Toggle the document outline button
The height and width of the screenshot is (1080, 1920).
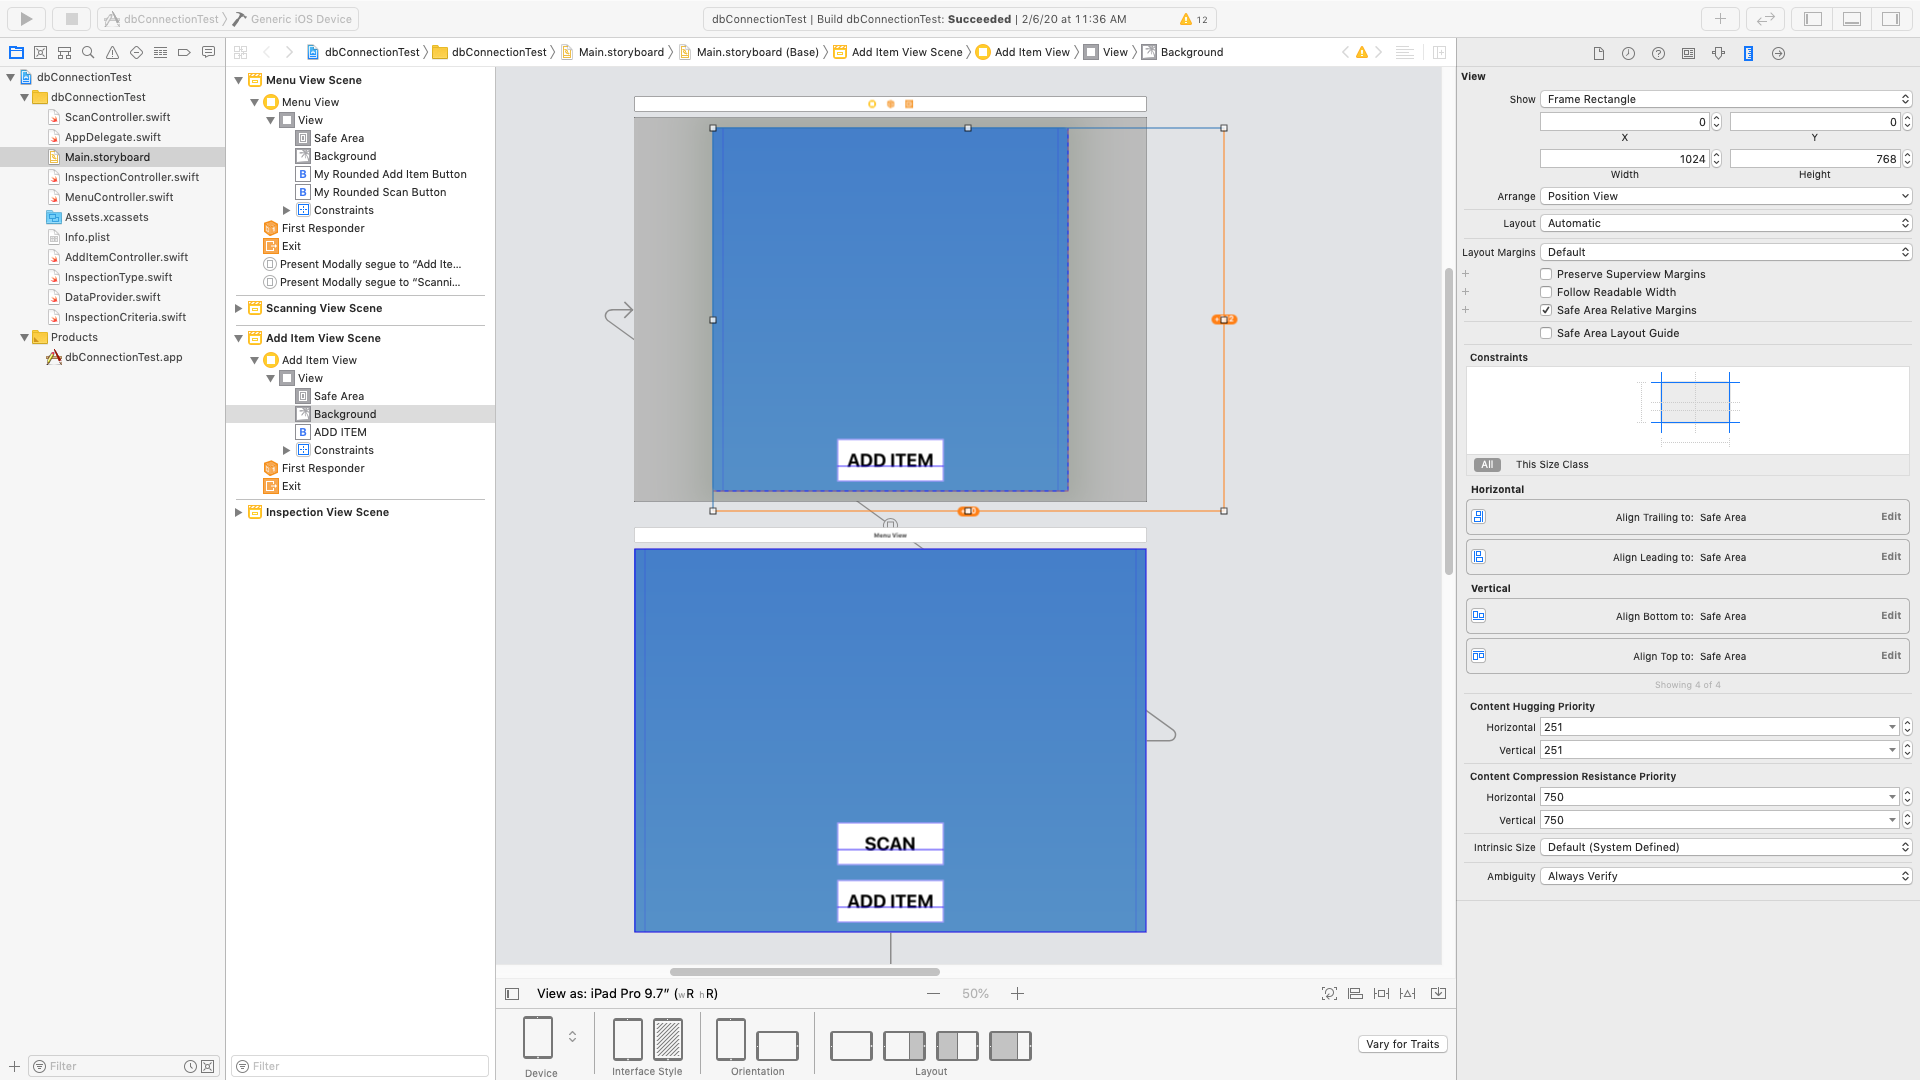(x=512, y=993)
